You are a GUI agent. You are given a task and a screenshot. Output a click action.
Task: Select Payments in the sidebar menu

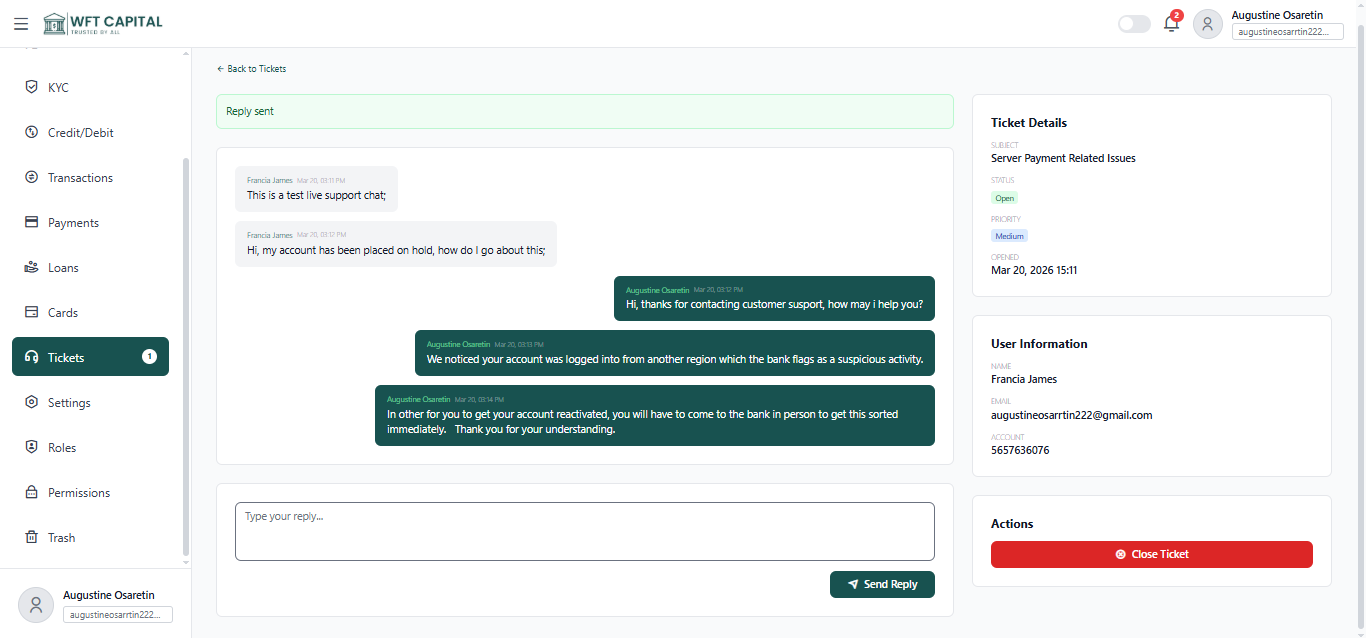coord(73,223)
